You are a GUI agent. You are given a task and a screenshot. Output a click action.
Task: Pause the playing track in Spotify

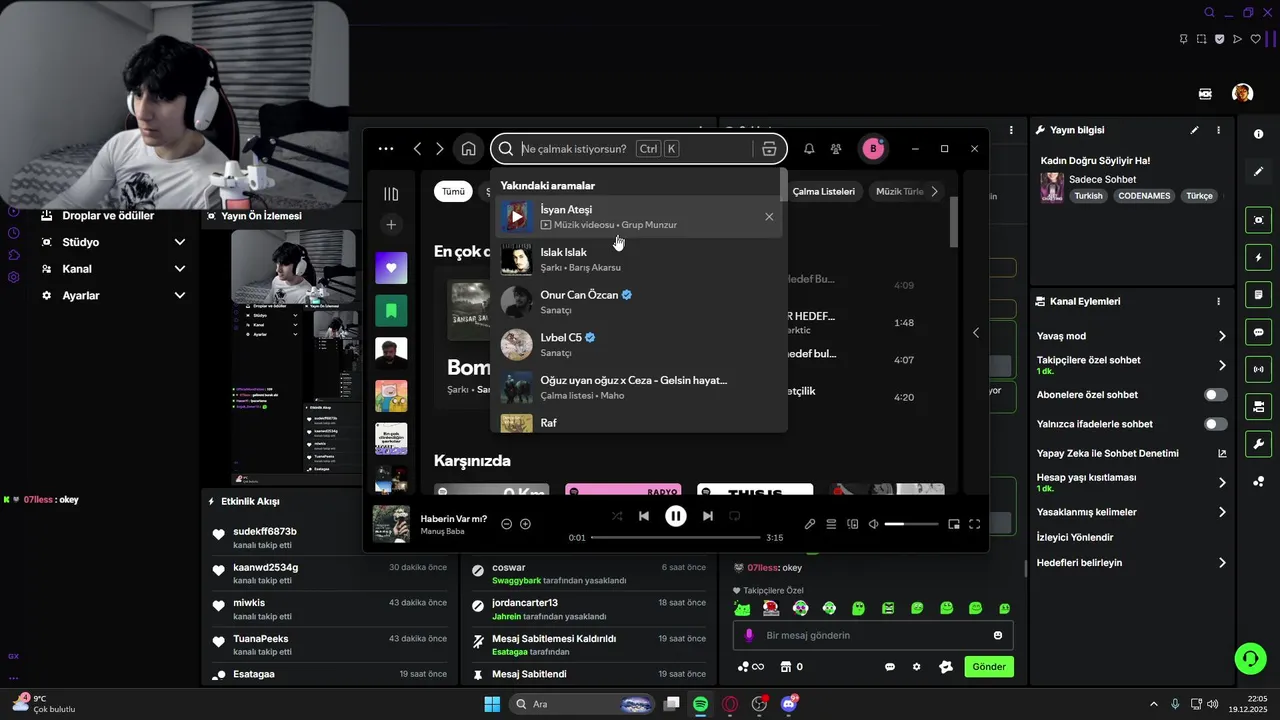click(x=676, y=516)
